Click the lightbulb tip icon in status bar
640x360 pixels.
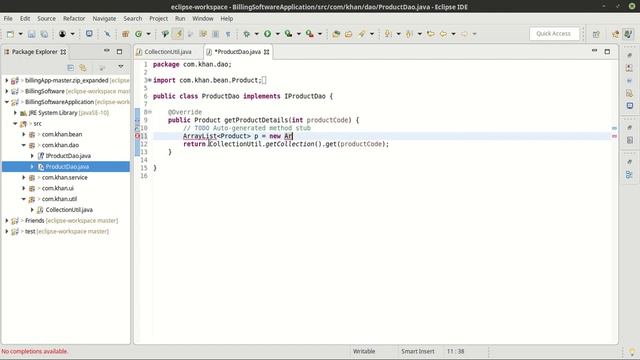pyautogui.click(x=632, y=352)
